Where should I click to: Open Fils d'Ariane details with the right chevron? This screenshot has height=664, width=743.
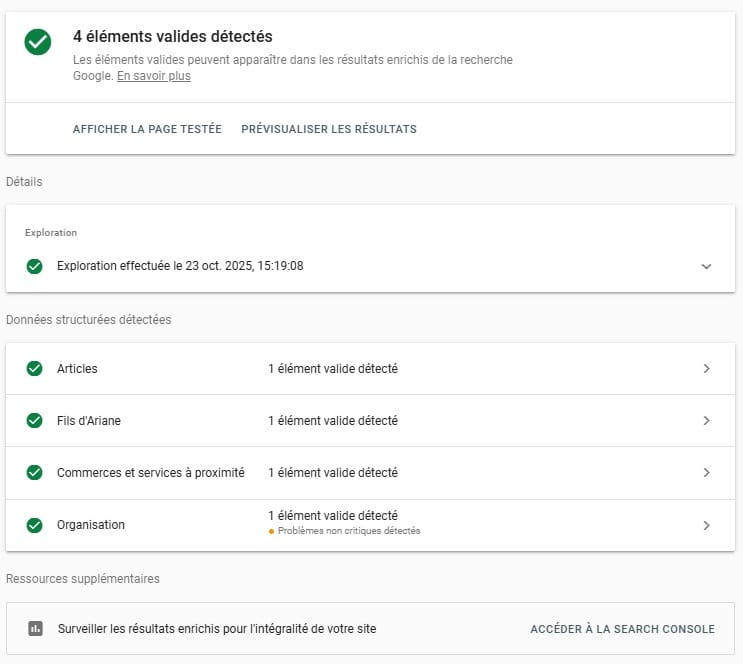[706, 420]
